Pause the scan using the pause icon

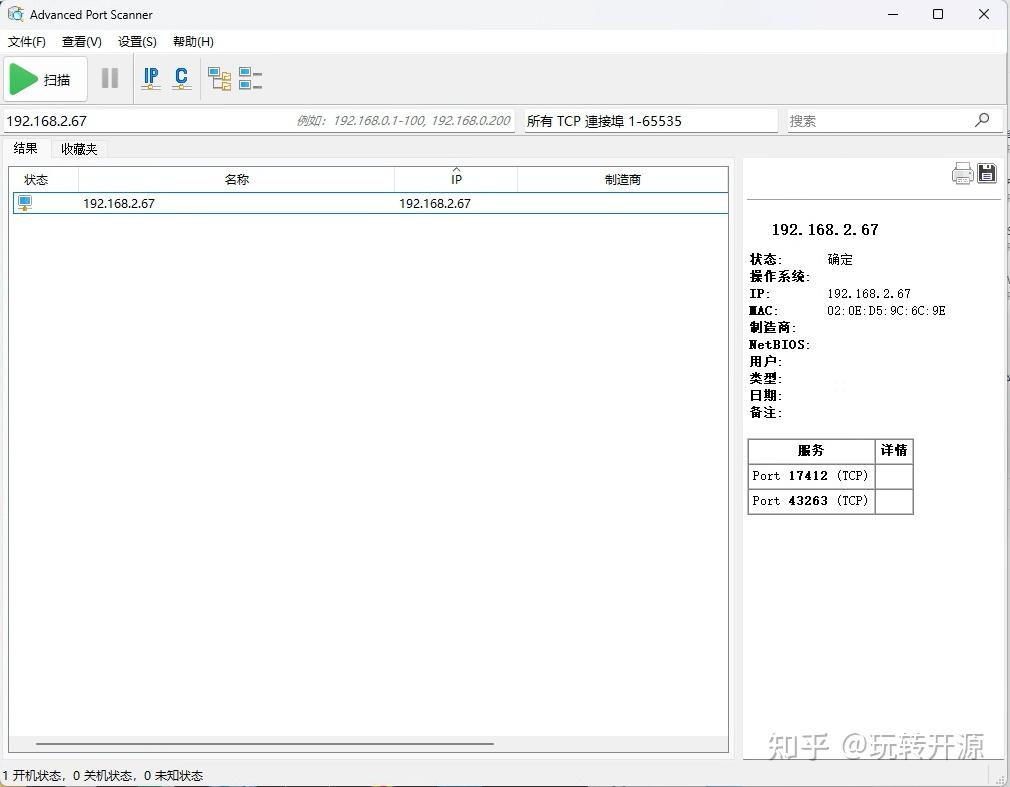[110, 78]
